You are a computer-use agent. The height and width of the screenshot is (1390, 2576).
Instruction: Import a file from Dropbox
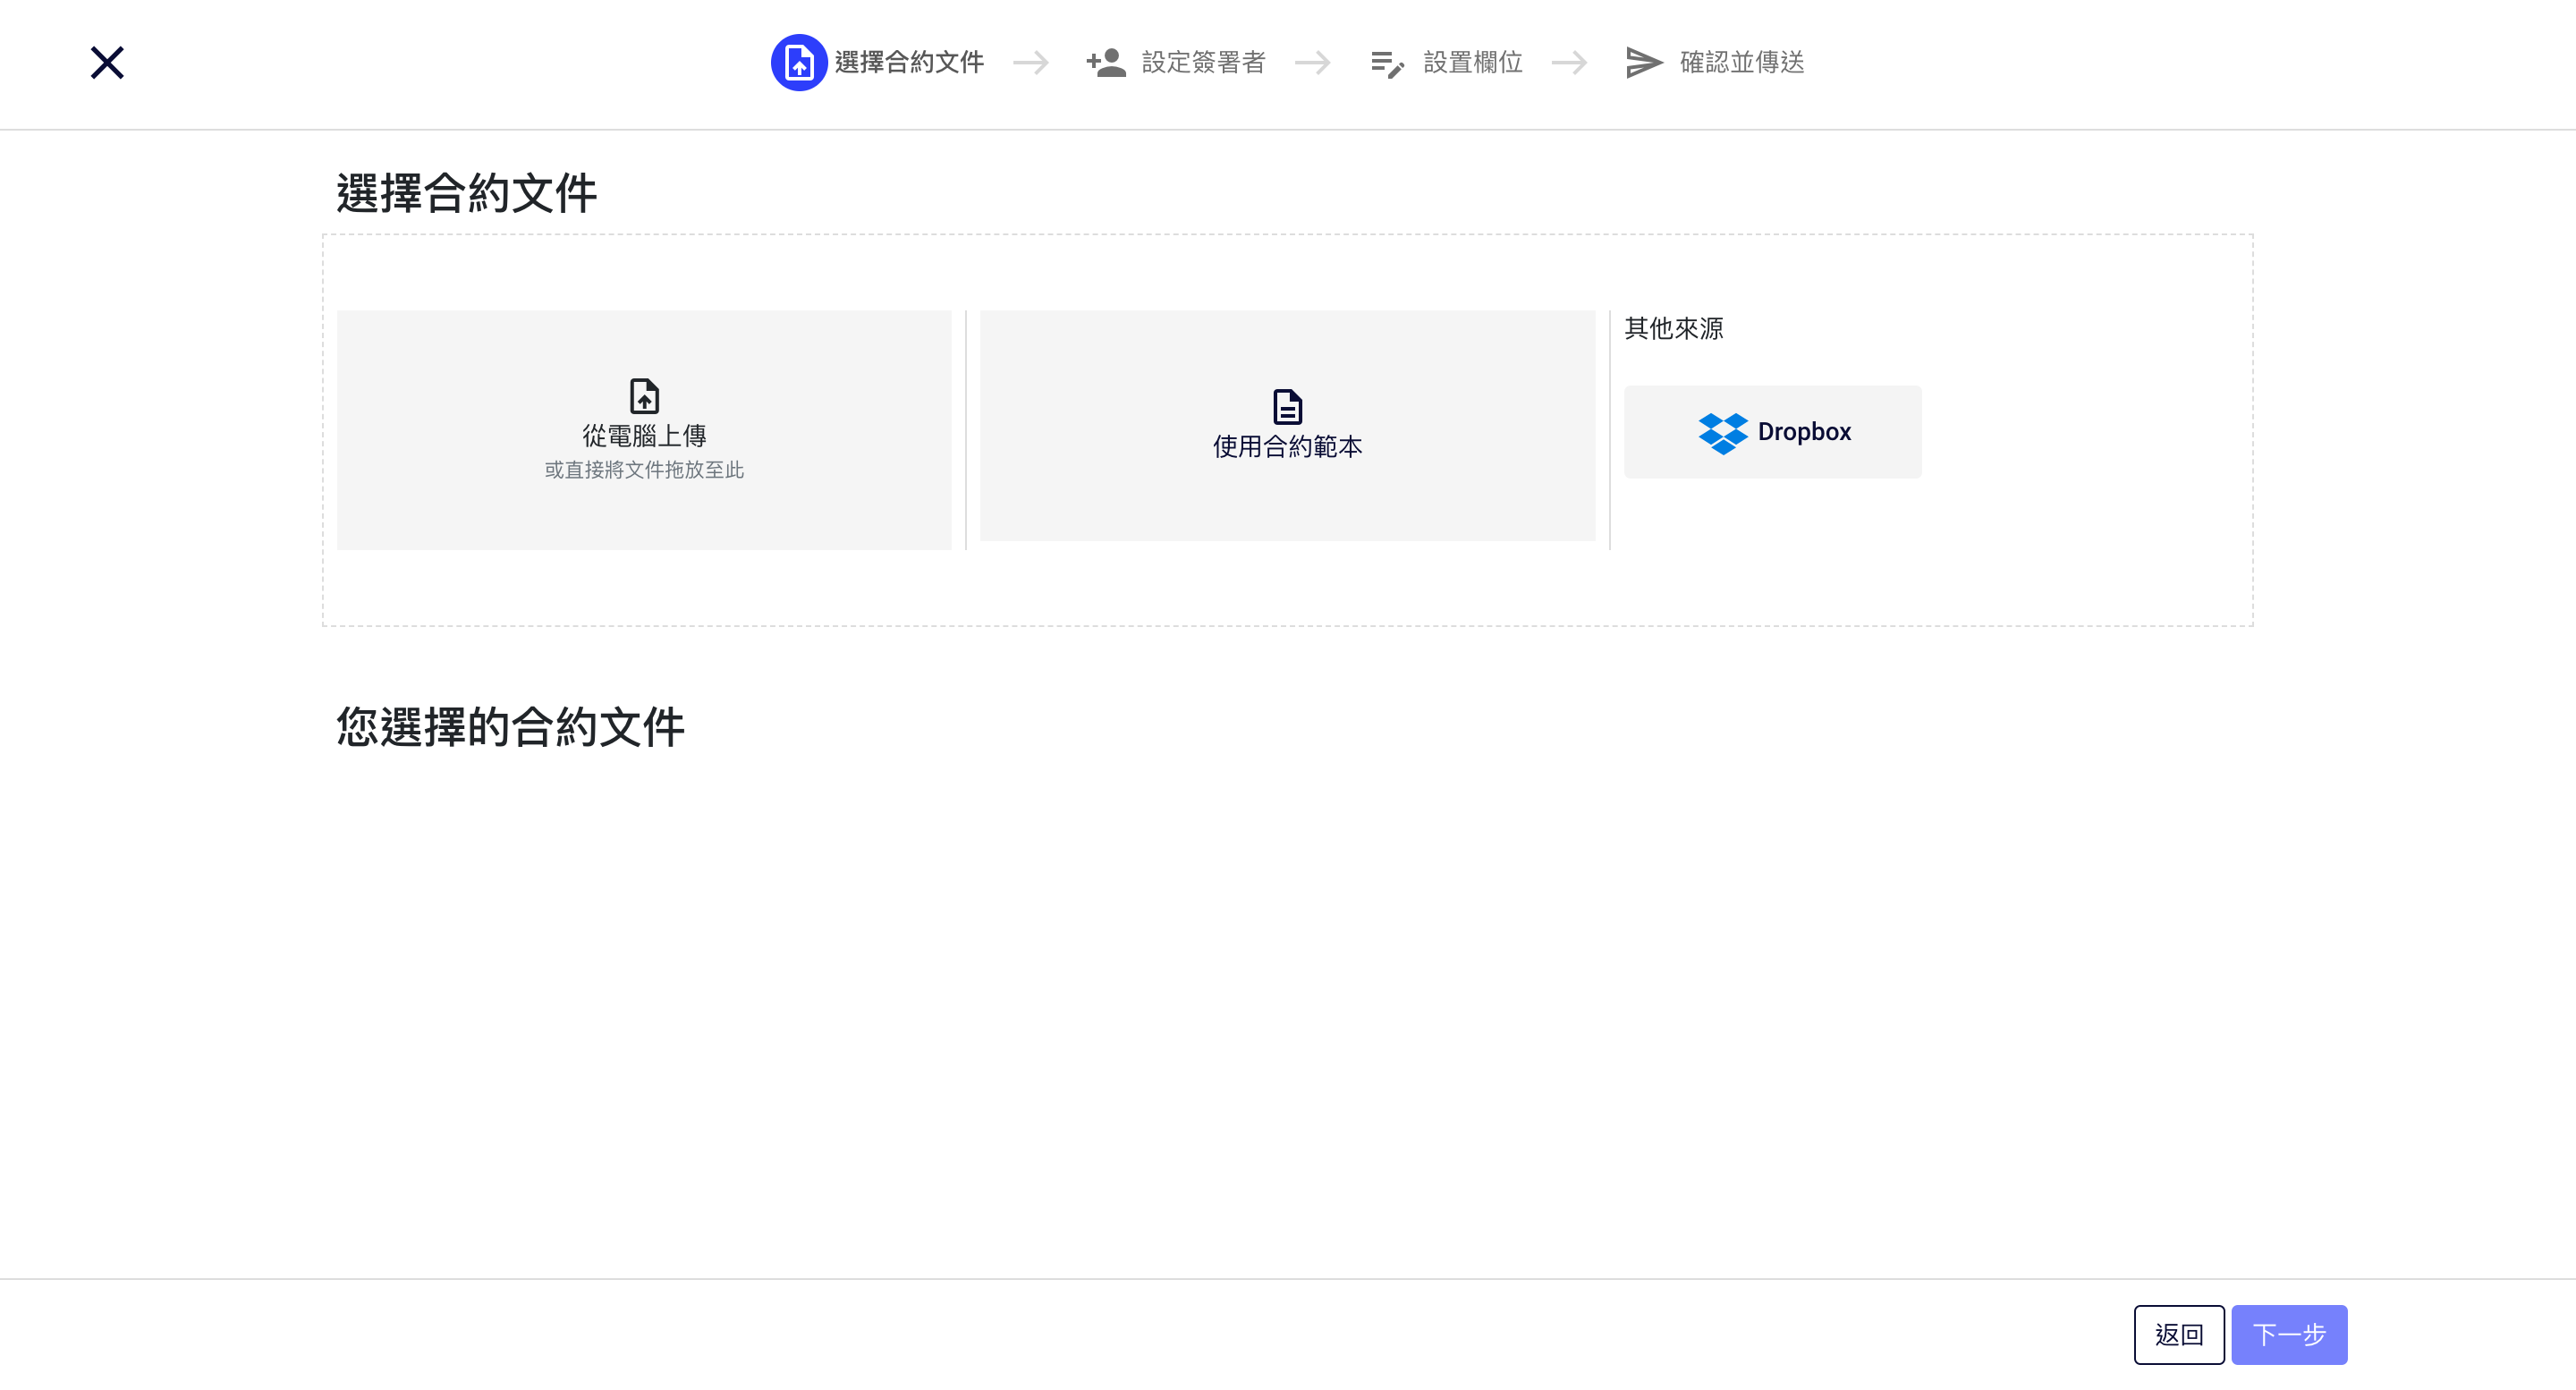point(1773,432)
